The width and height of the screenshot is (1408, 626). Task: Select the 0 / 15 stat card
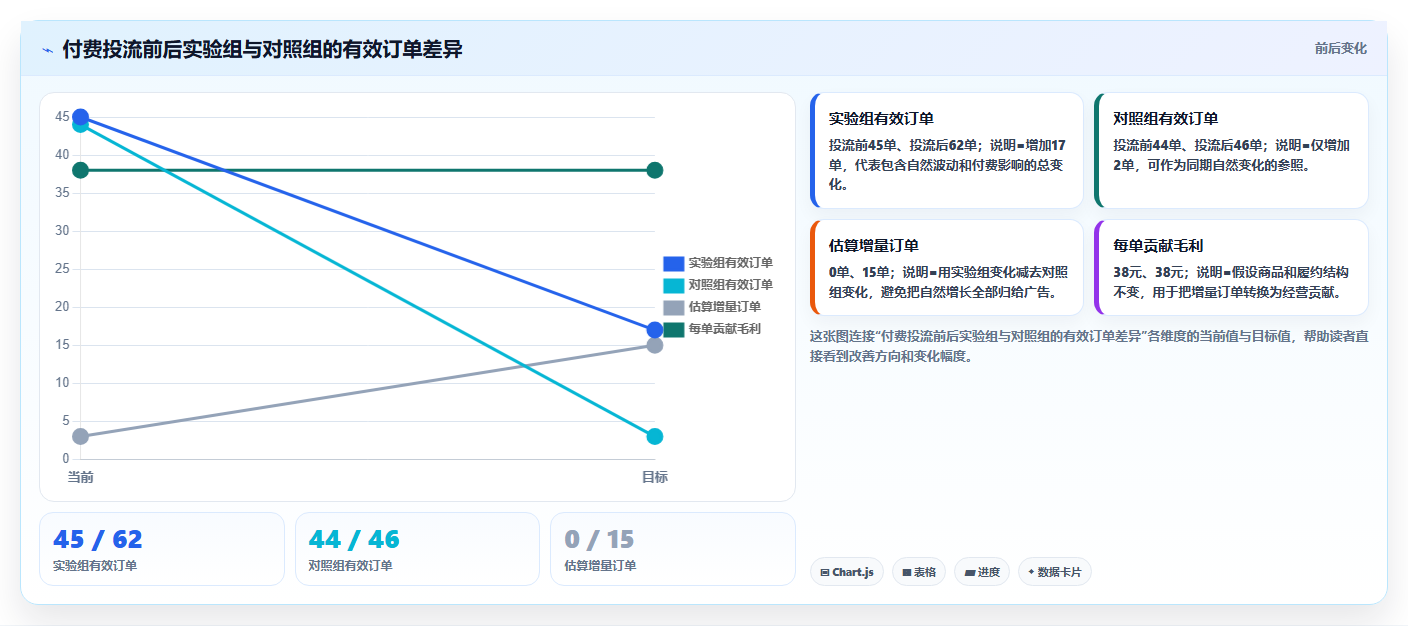click(673, 549)
